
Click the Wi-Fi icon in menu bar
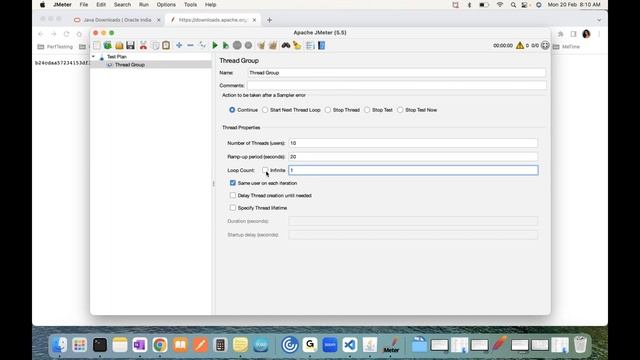click(500, 5)
